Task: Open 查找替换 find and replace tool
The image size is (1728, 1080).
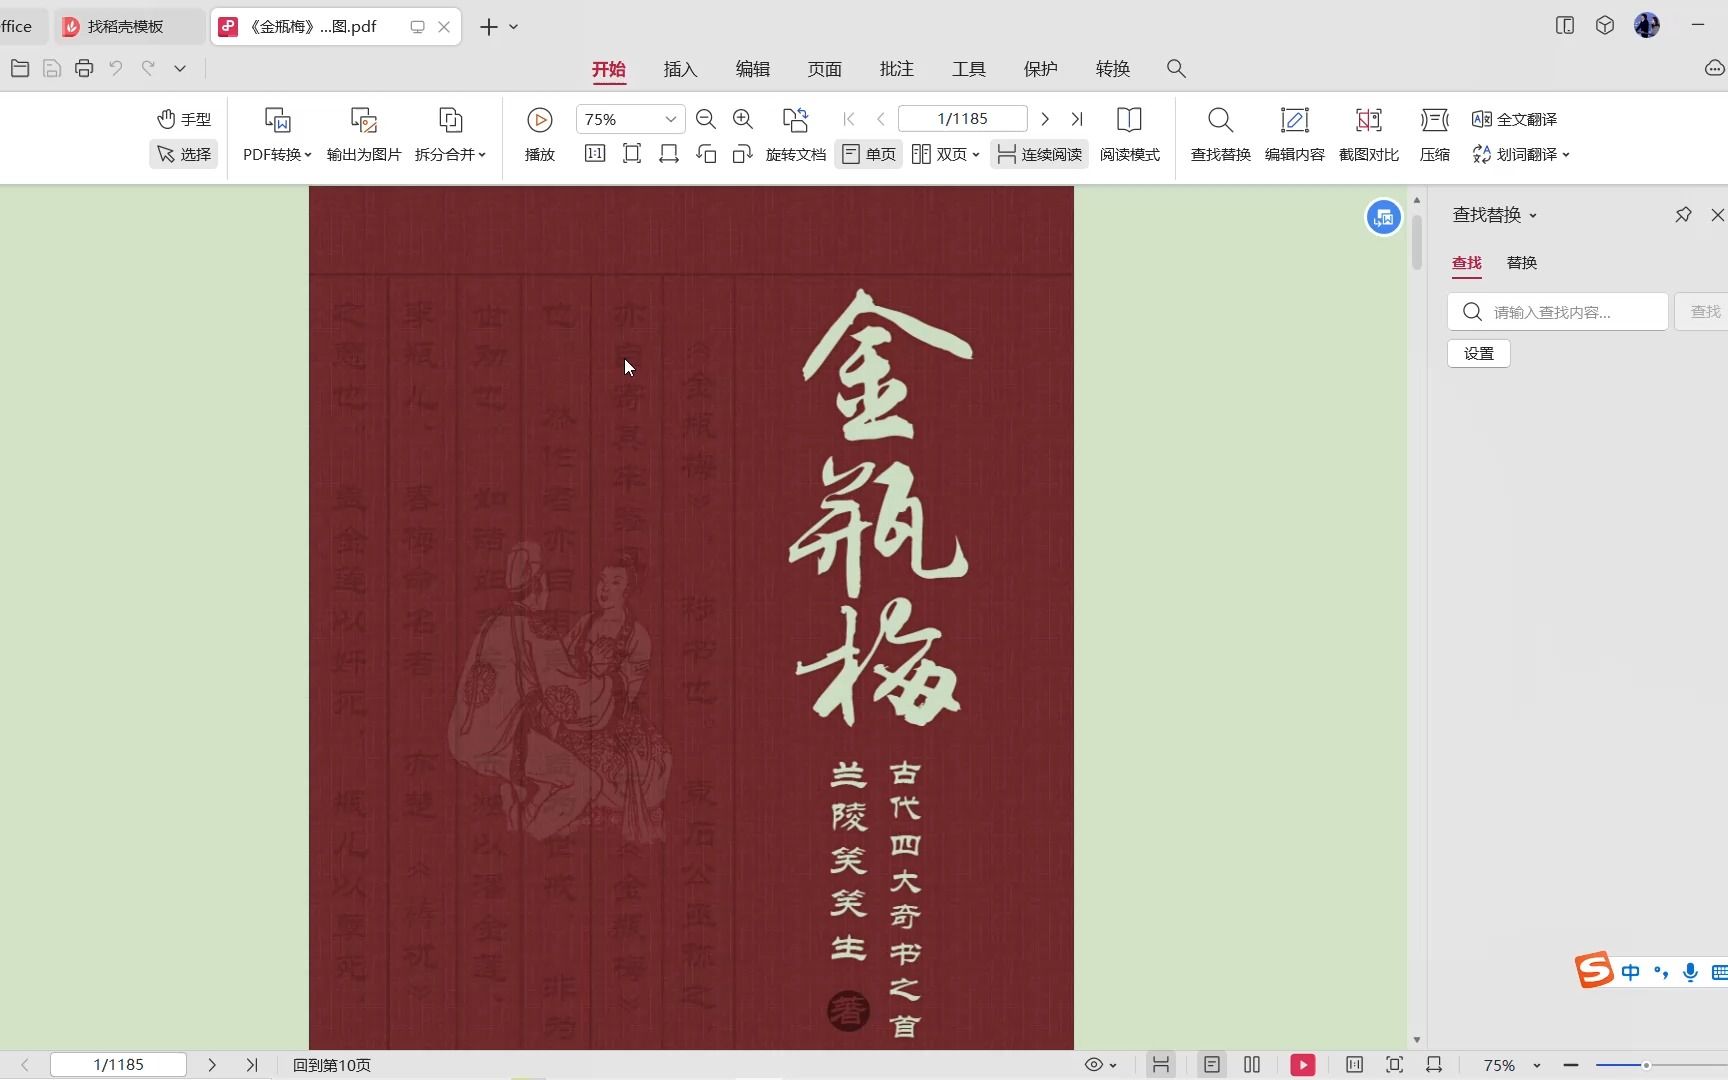Action: click(x=1220, y=134)
